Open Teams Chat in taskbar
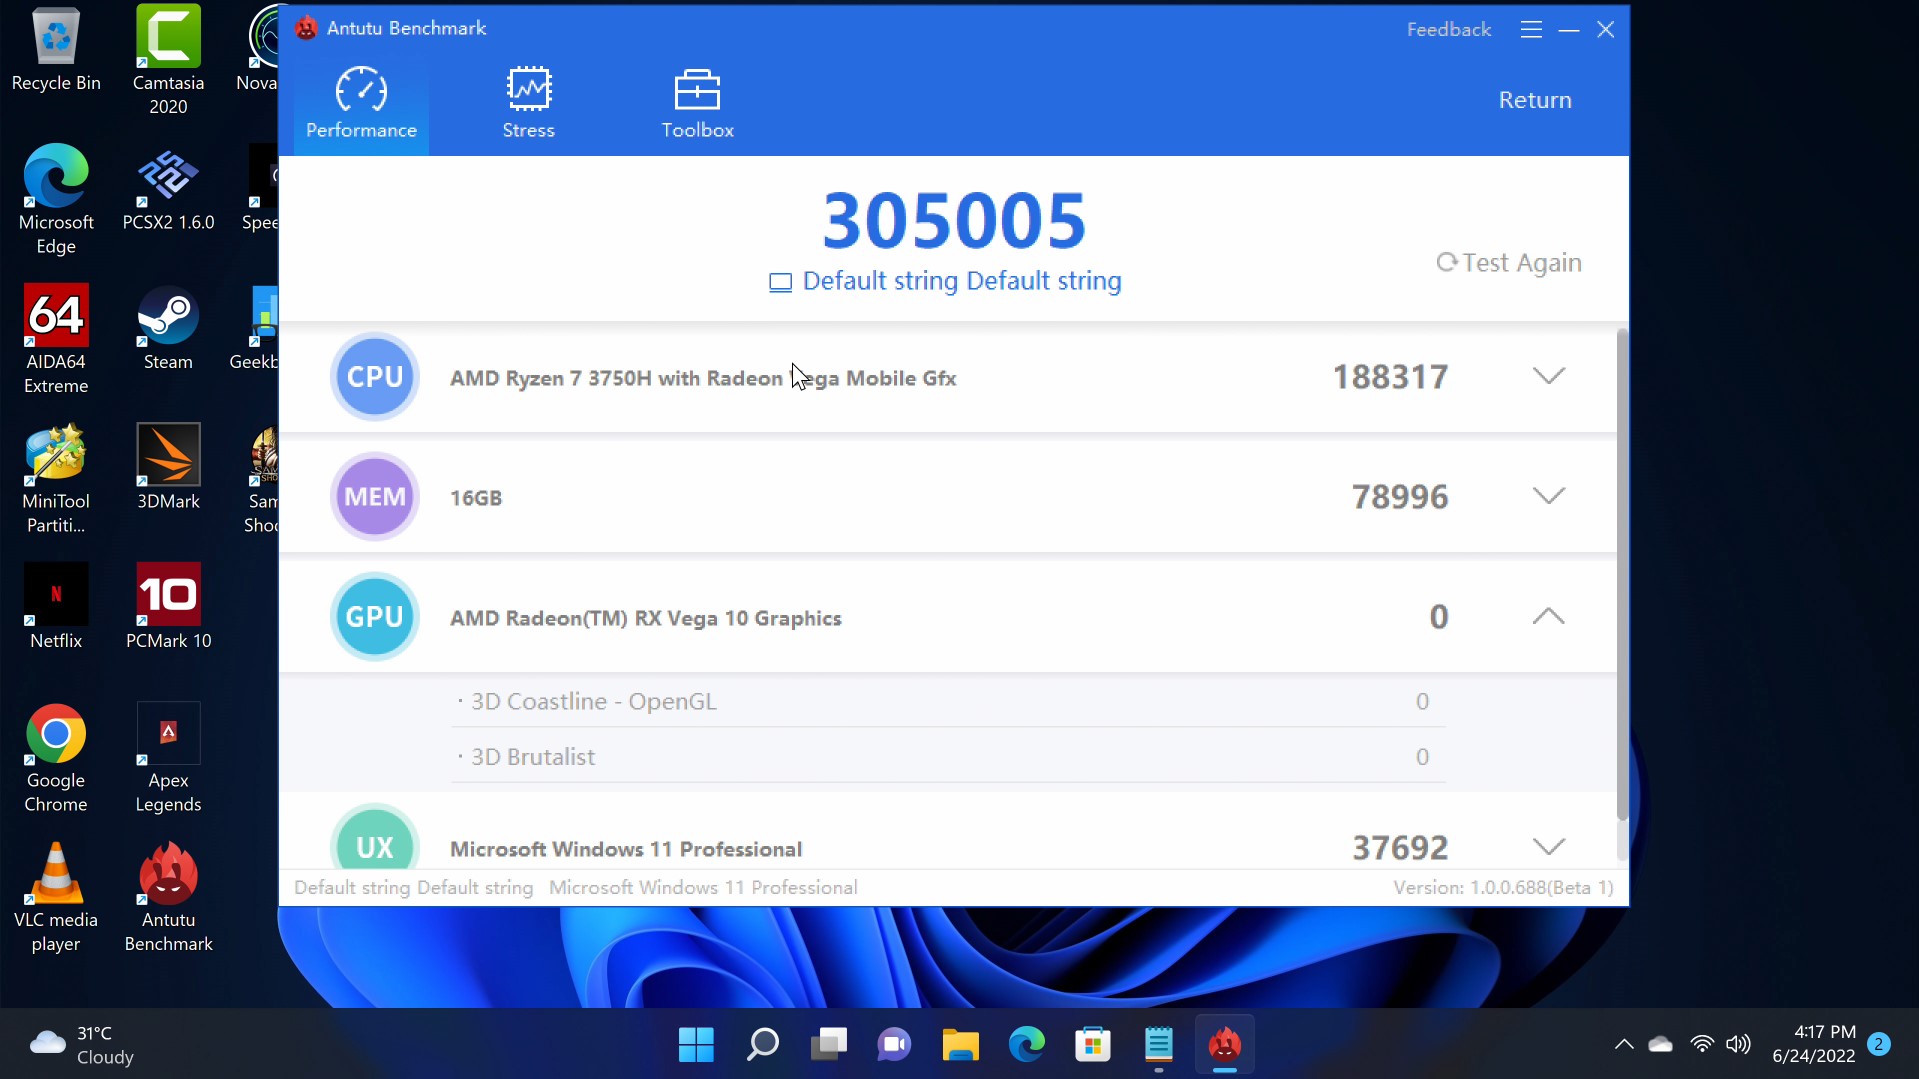This screenshot has height=1079, width=1919. click(894, 1045)
